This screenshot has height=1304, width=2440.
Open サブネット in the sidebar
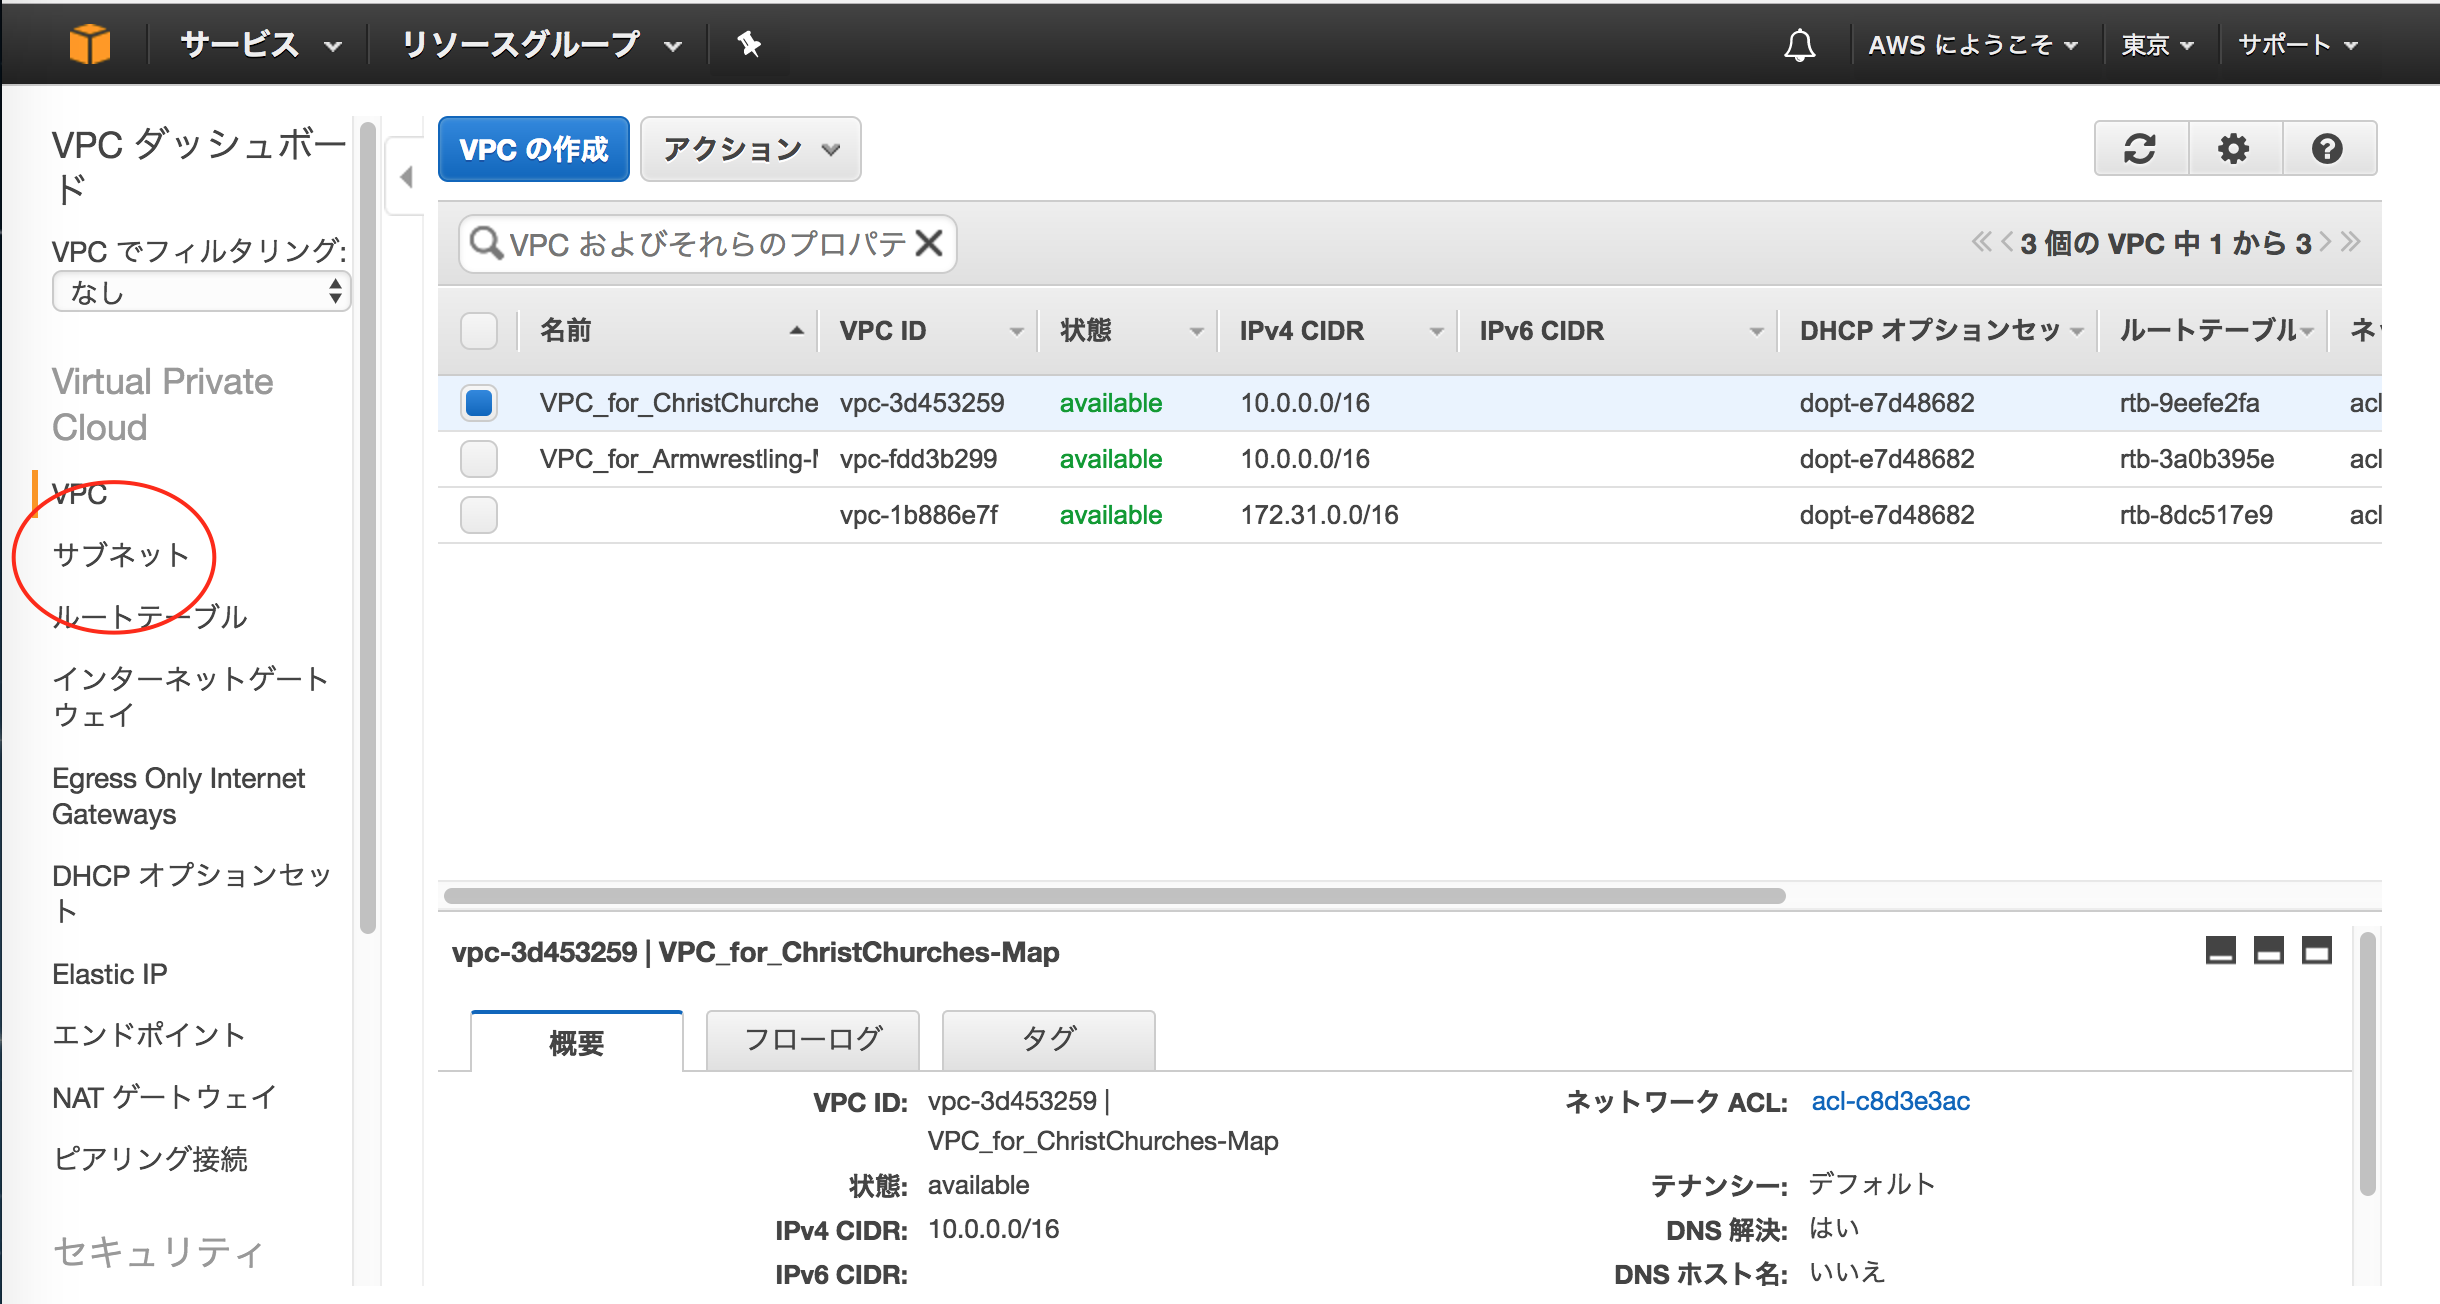pyautogui.click(x=121, y=555)
